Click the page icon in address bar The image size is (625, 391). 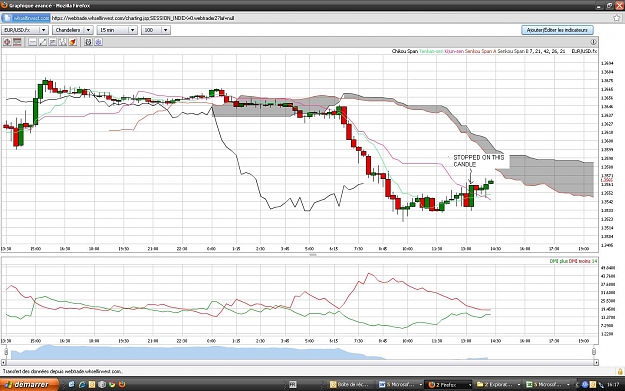coord(8,18)
